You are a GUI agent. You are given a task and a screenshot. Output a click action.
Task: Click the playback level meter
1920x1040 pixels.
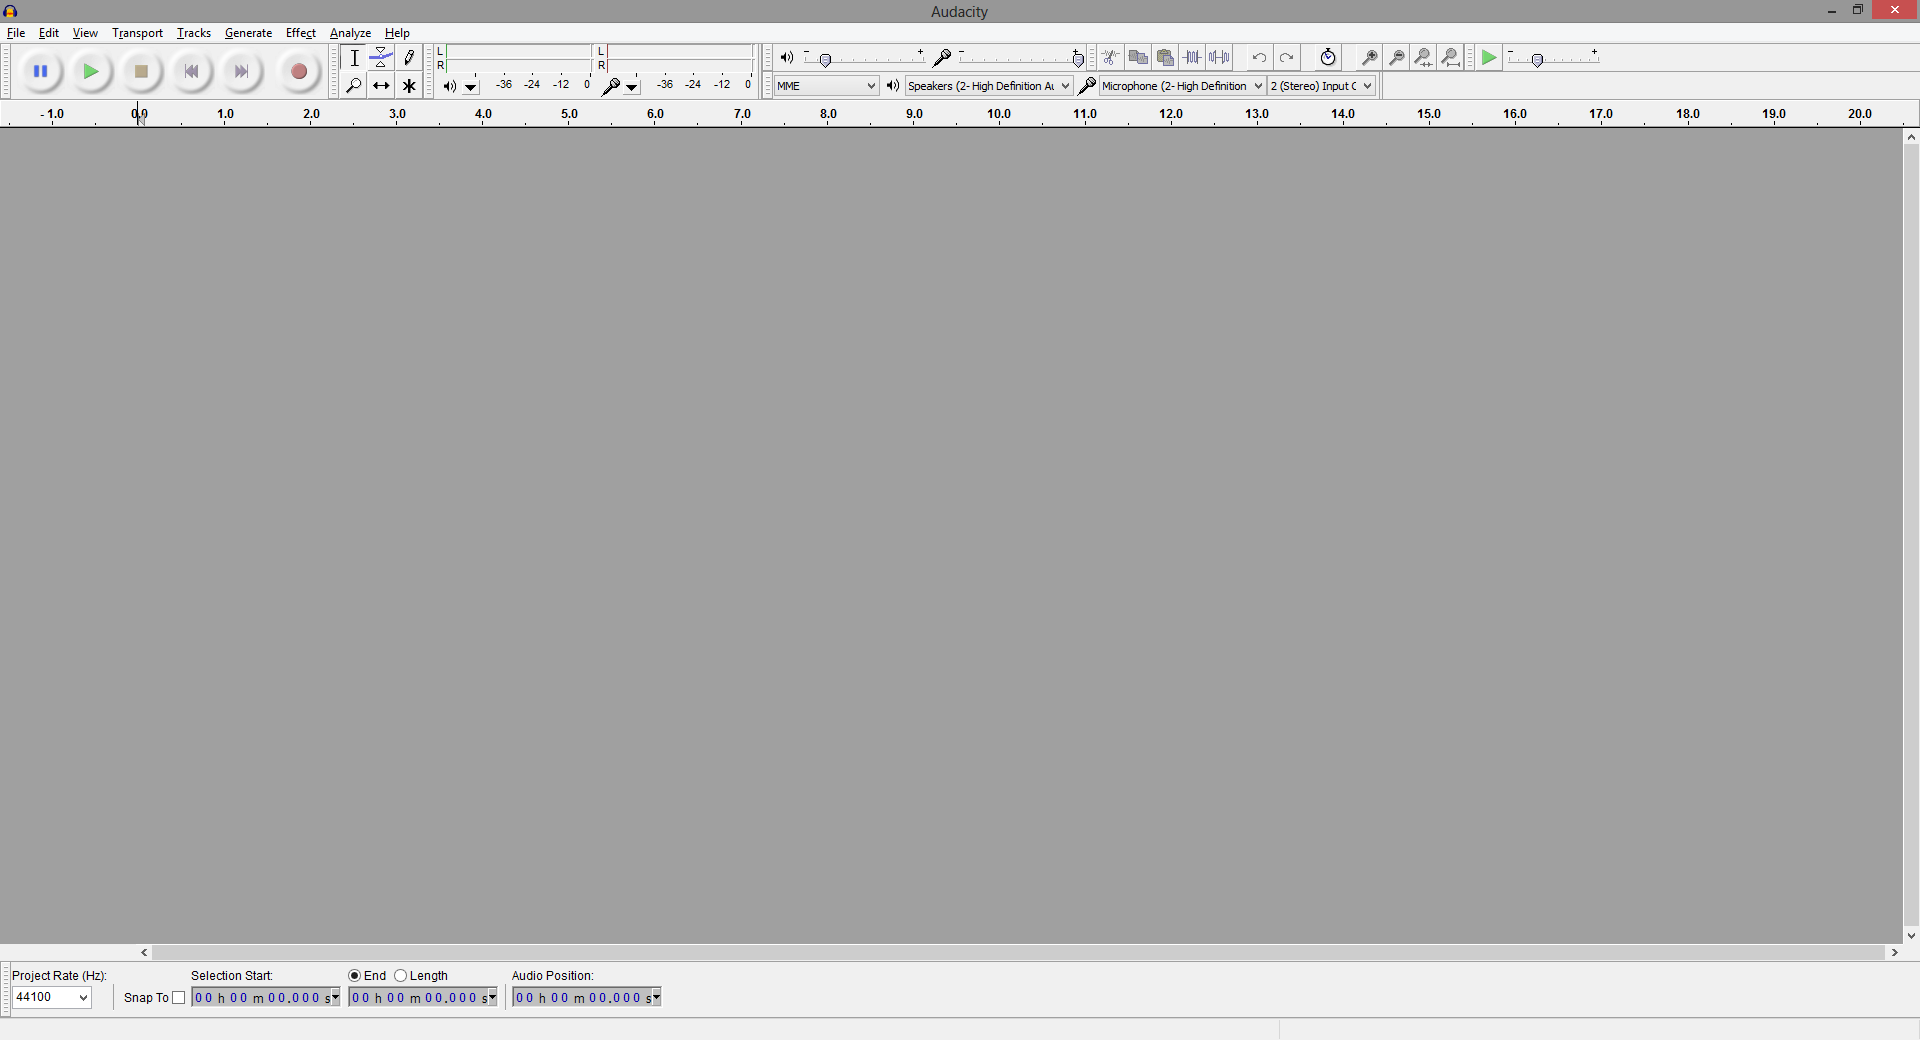coord(518,58)
